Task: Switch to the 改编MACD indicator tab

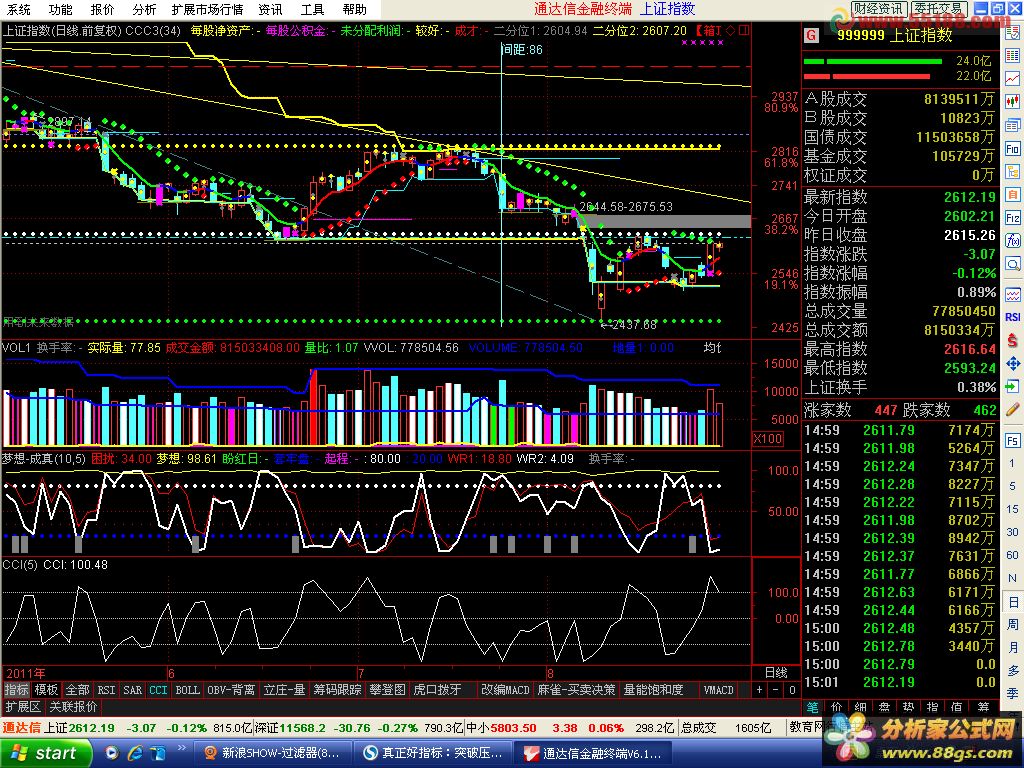Action: click(505, 690)
